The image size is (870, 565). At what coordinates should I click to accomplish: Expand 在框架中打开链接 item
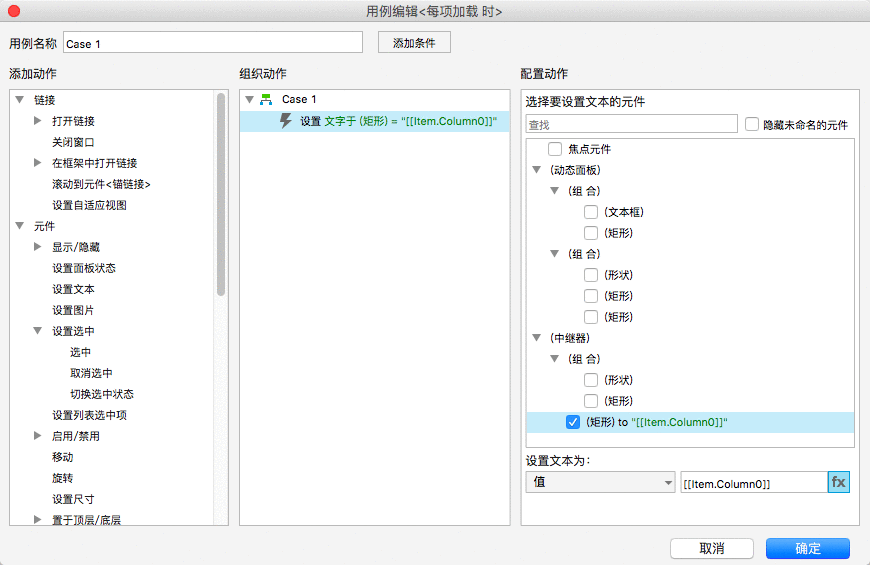click(38, 163)
